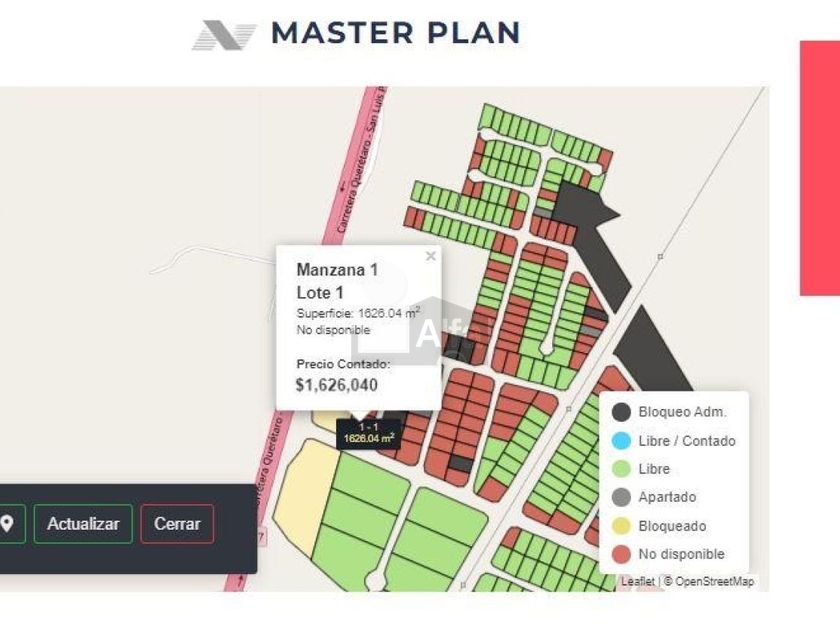Click the red panel at the right edge

pyautogui.click(x=819, y=168)
